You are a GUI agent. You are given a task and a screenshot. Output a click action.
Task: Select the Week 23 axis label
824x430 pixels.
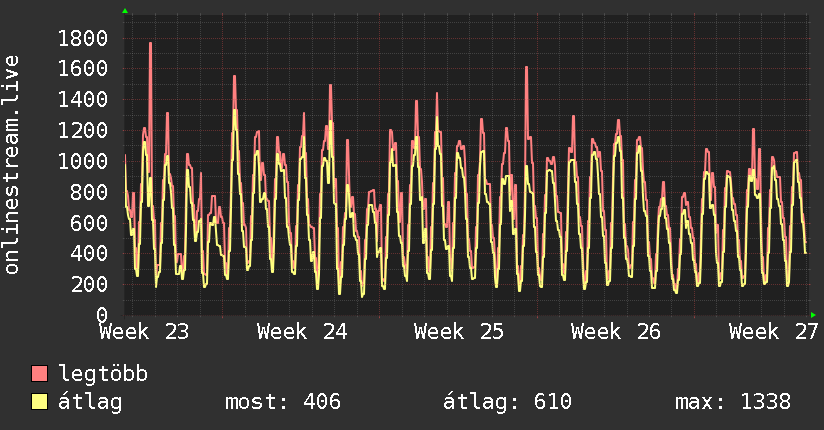pyautogui.click(x=144, y=332)
